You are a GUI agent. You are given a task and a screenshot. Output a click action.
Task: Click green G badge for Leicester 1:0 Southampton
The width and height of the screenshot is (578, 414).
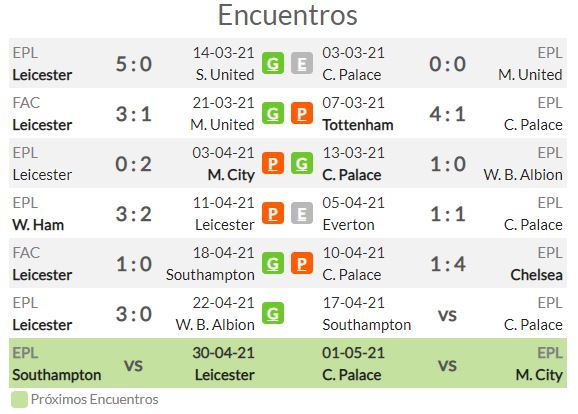coord(273,264)
